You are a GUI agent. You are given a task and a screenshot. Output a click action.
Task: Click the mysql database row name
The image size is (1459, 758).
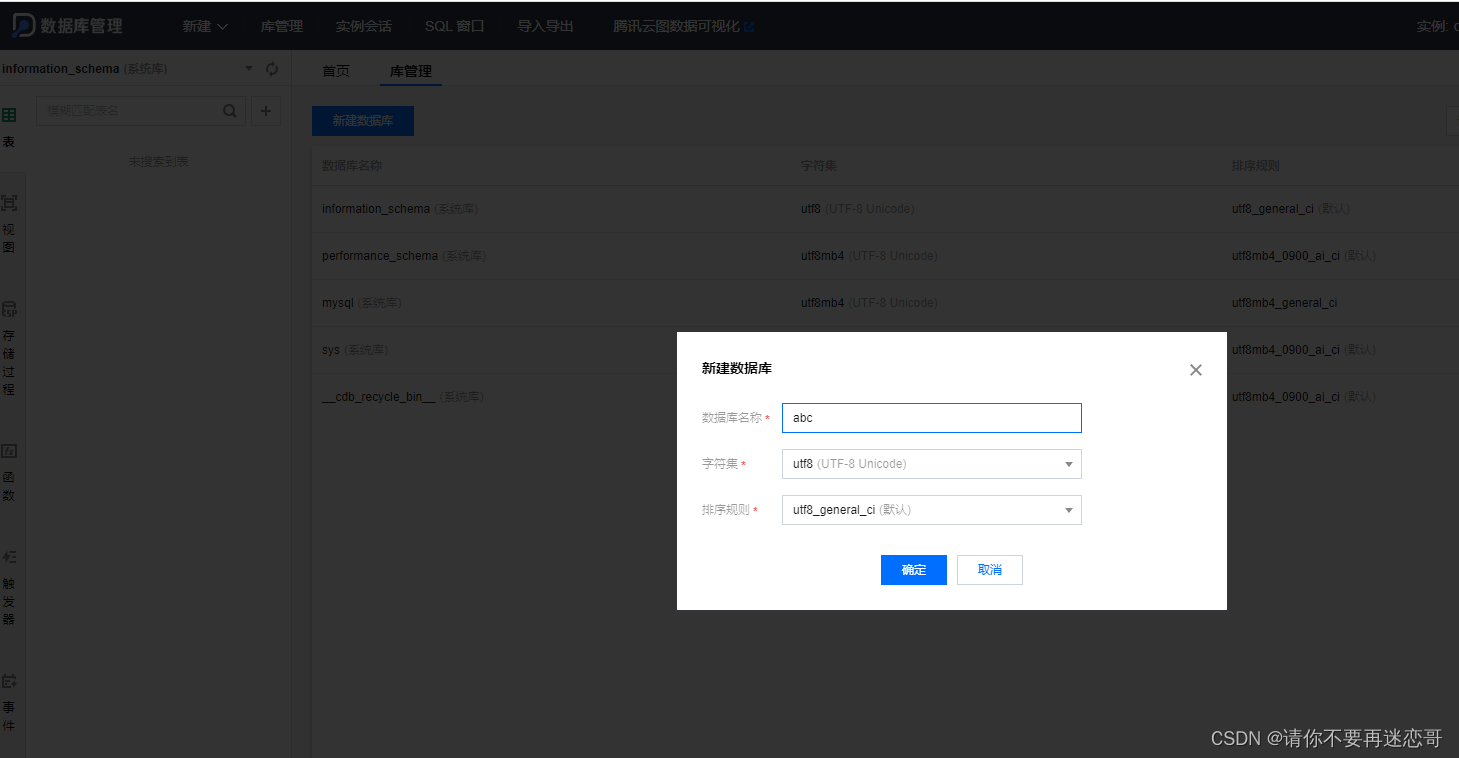(338, 303)
